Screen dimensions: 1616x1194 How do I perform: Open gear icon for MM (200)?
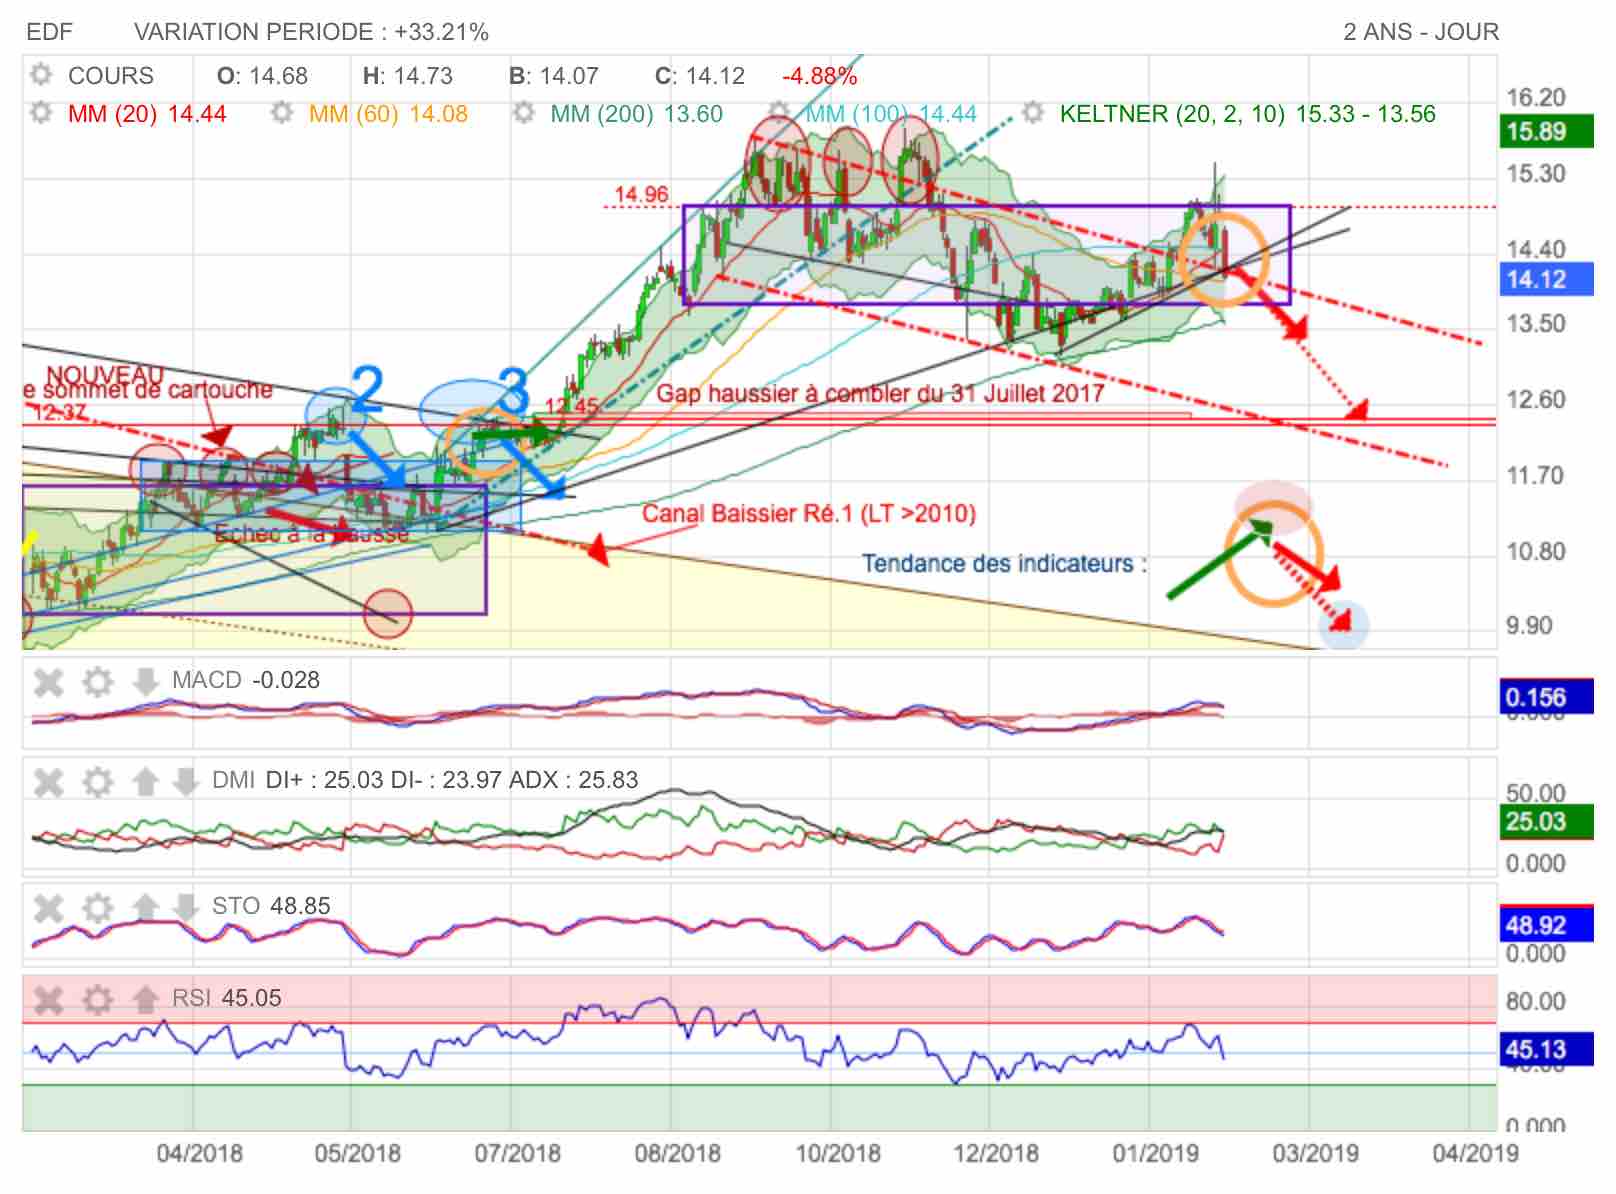point(524,113)
